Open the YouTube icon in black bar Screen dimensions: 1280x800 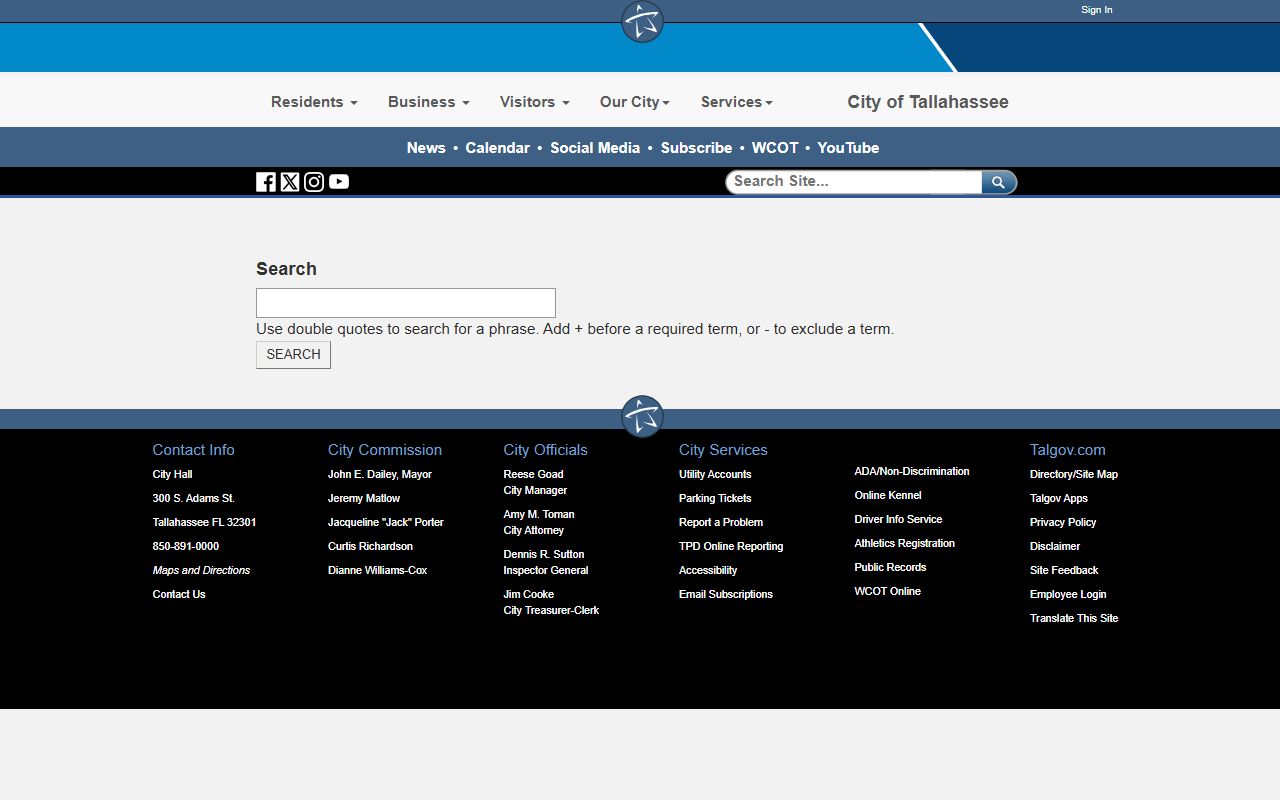339,182
